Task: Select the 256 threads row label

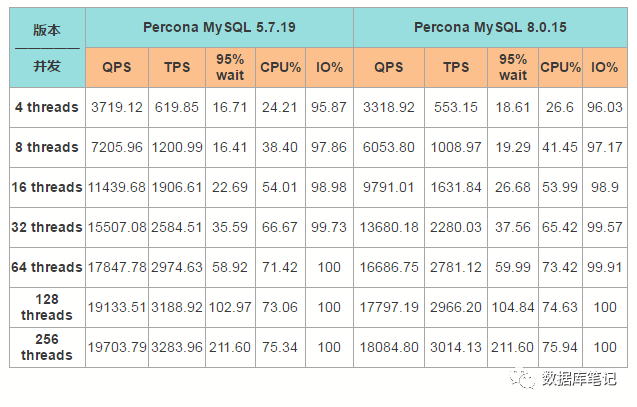Action: pos(47,347)
